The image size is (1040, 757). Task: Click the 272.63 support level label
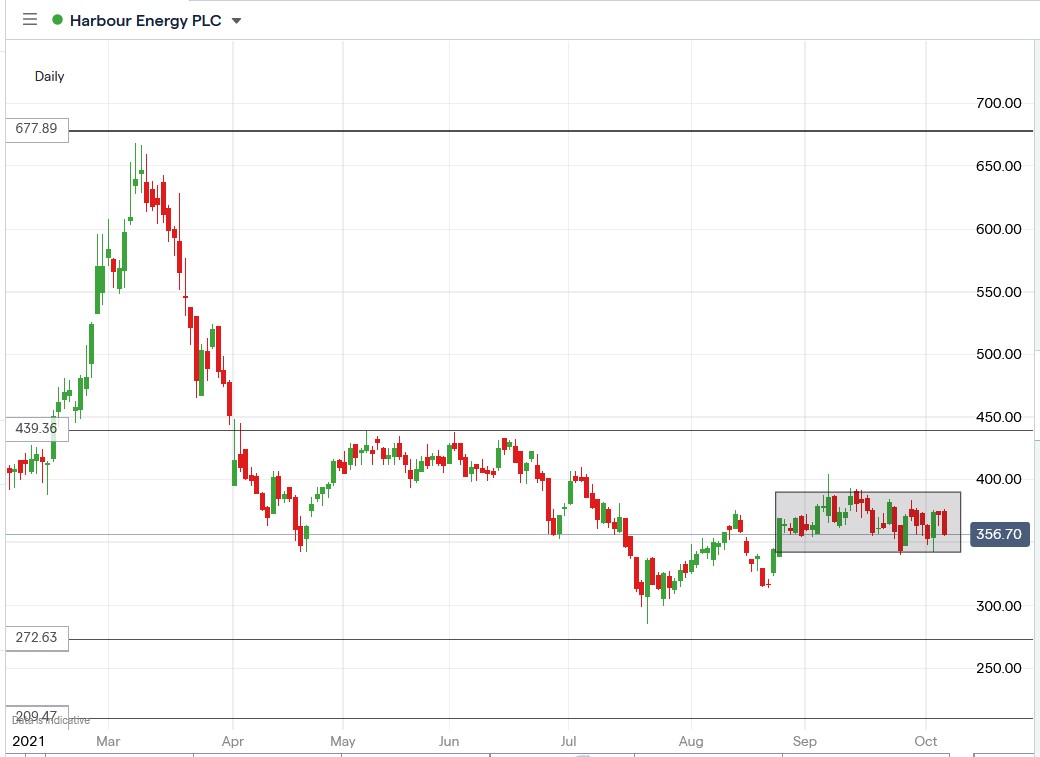coord(37,637)
